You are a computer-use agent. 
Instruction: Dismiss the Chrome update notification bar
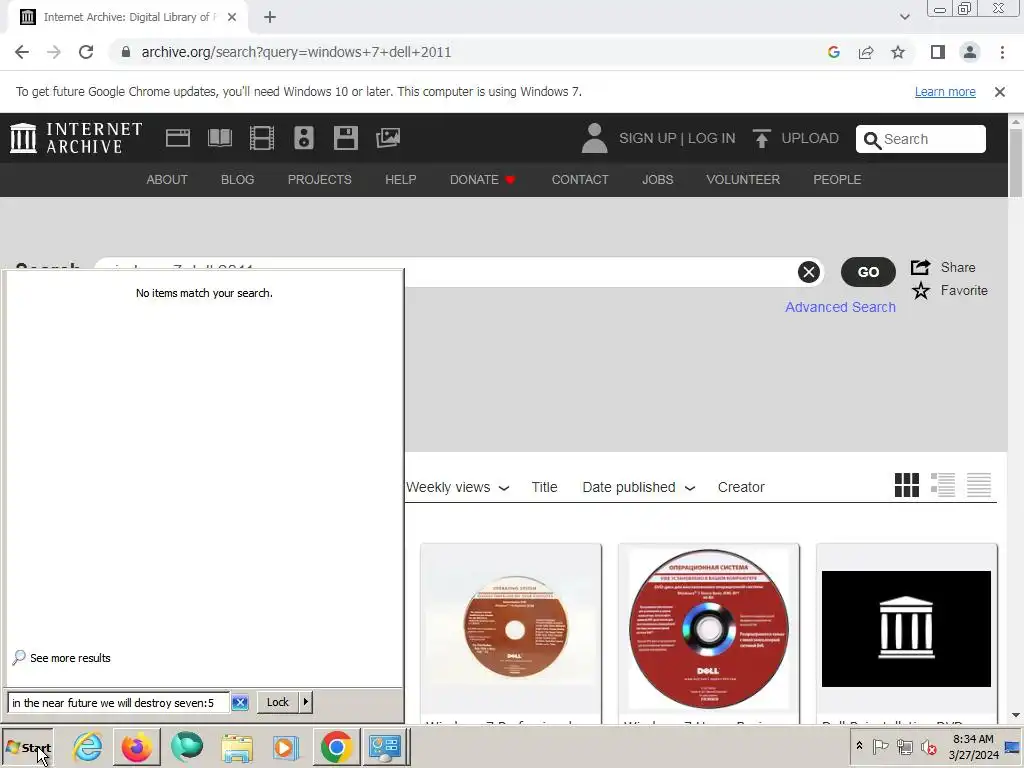pyautogui.click(x=1000, y=92)
